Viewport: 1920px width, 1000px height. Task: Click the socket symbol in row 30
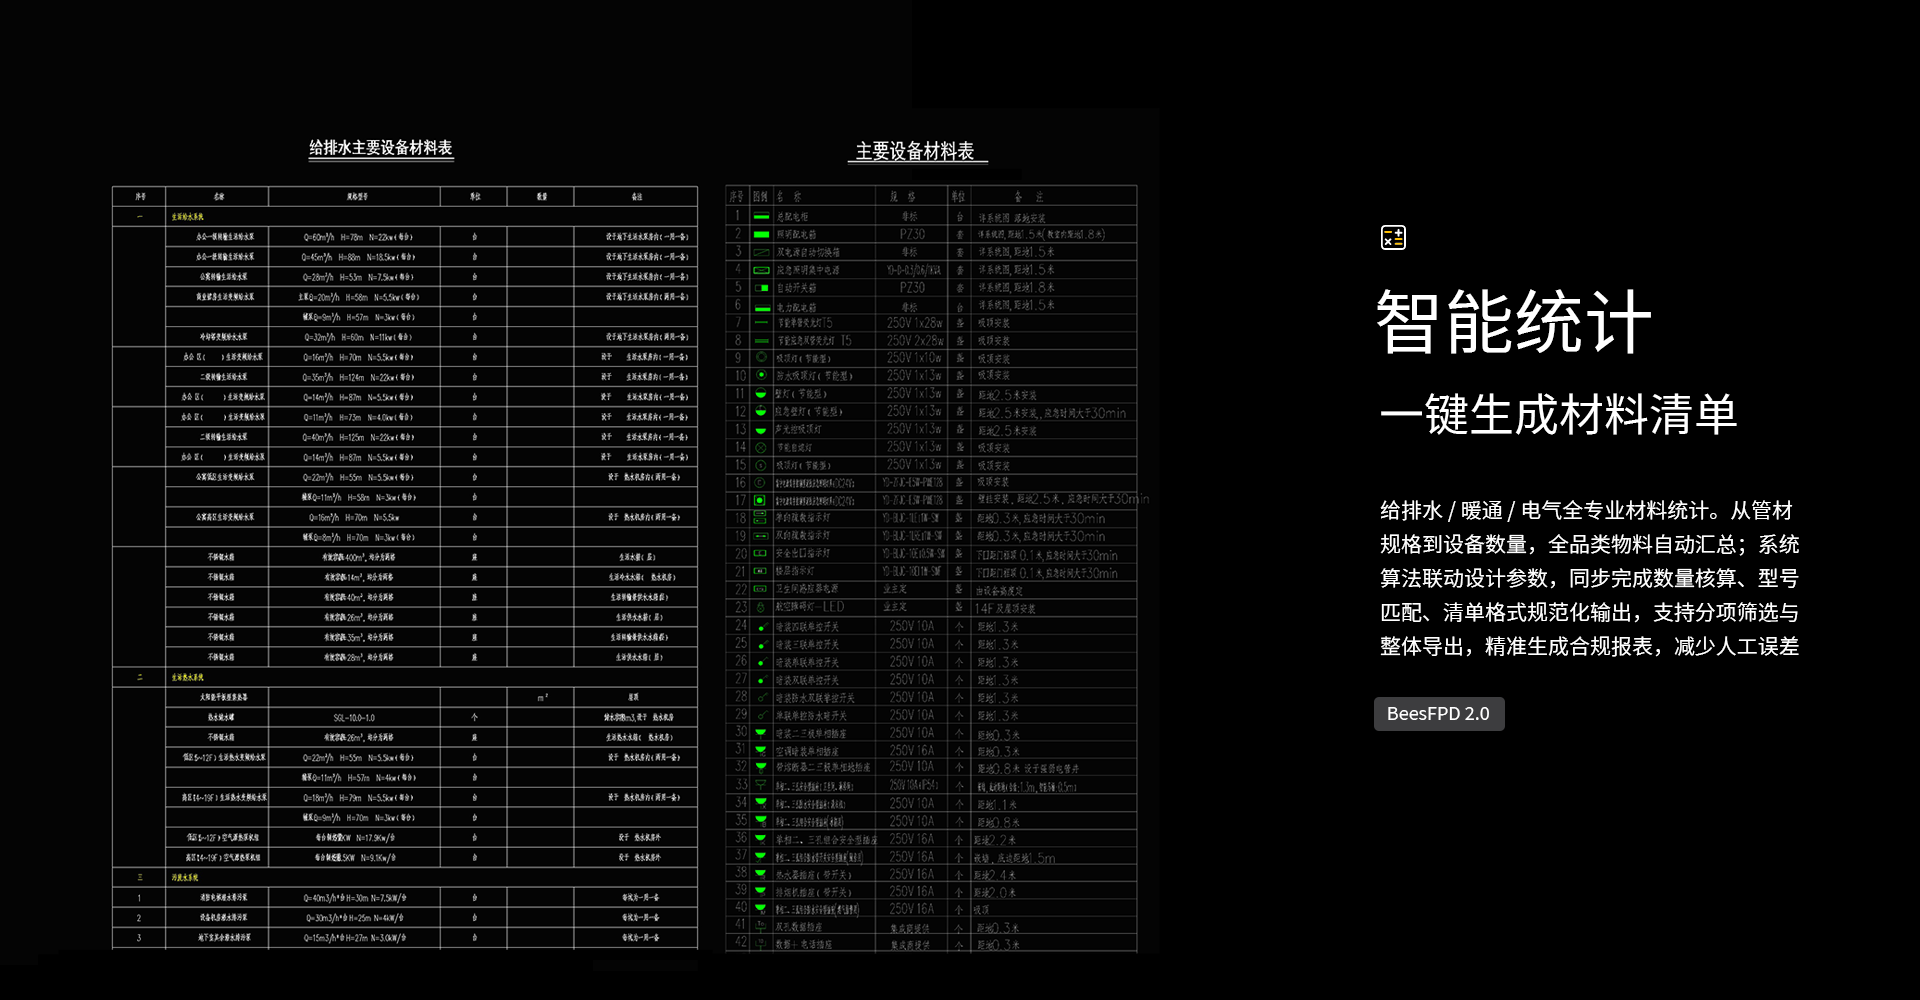(x=761, y=733)
